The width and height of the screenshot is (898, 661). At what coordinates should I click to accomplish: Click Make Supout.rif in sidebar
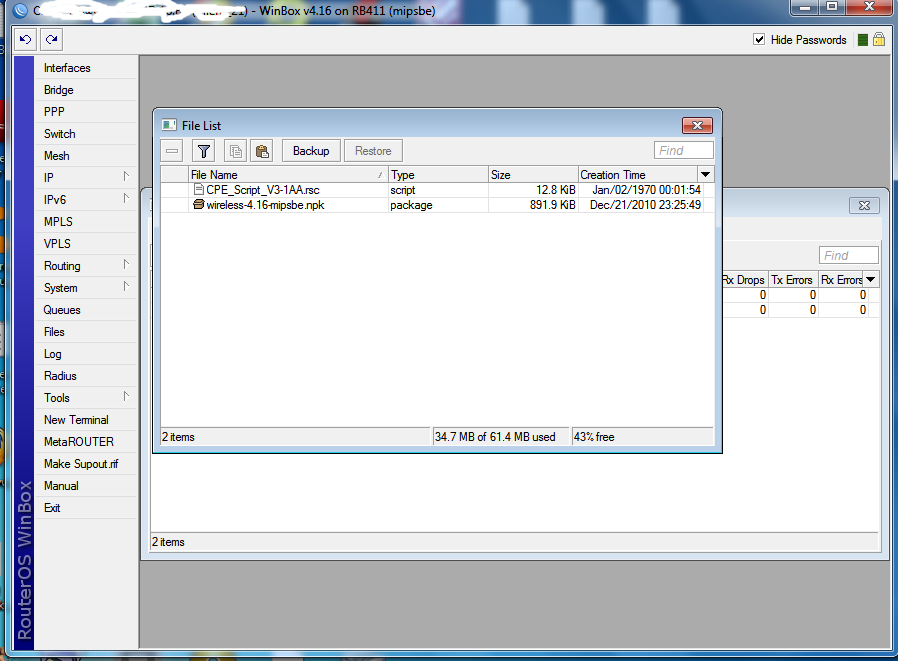pos(86,464)
